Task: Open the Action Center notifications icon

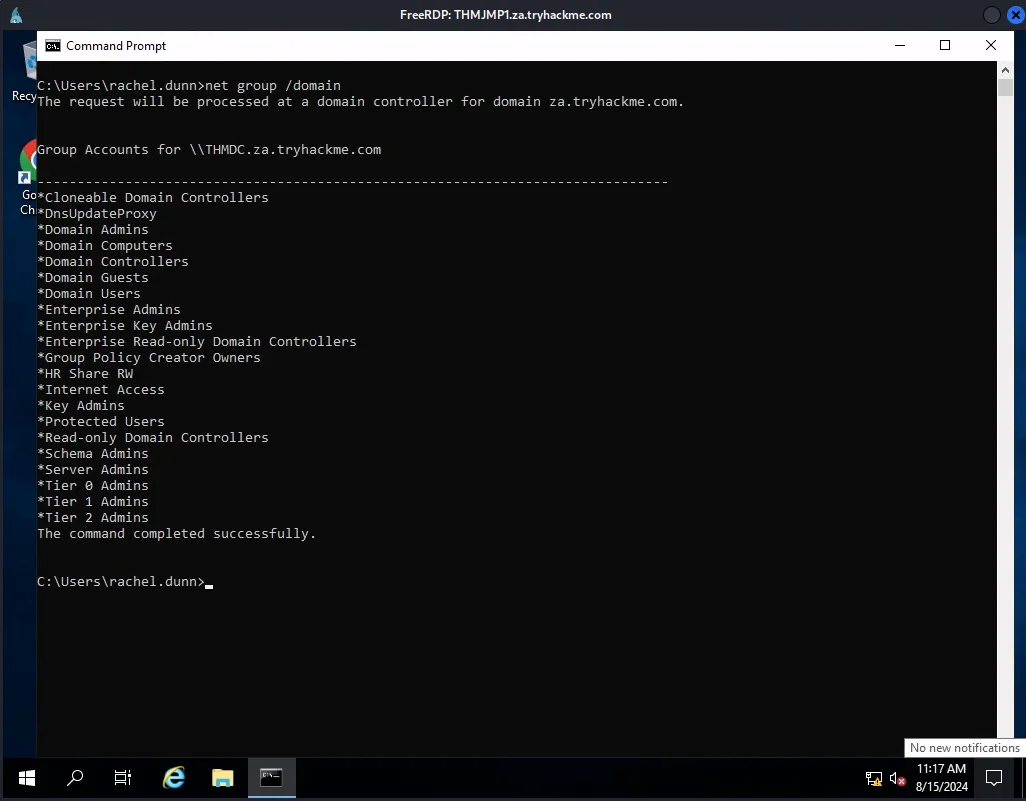Action: 994,778
